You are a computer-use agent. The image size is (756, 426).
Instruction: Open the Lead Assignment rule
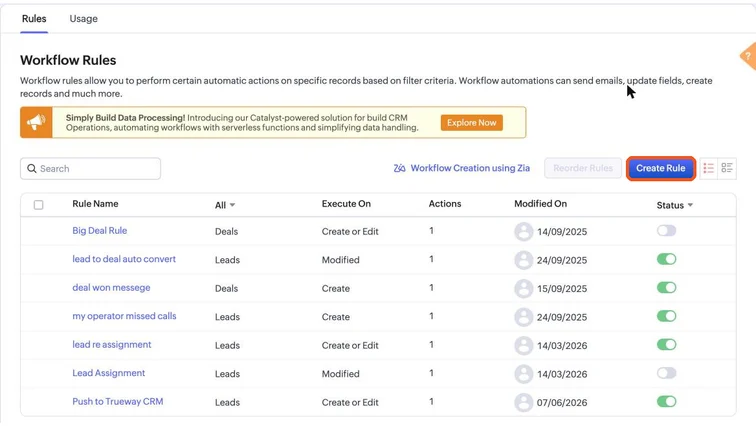(x=108, y=373)
